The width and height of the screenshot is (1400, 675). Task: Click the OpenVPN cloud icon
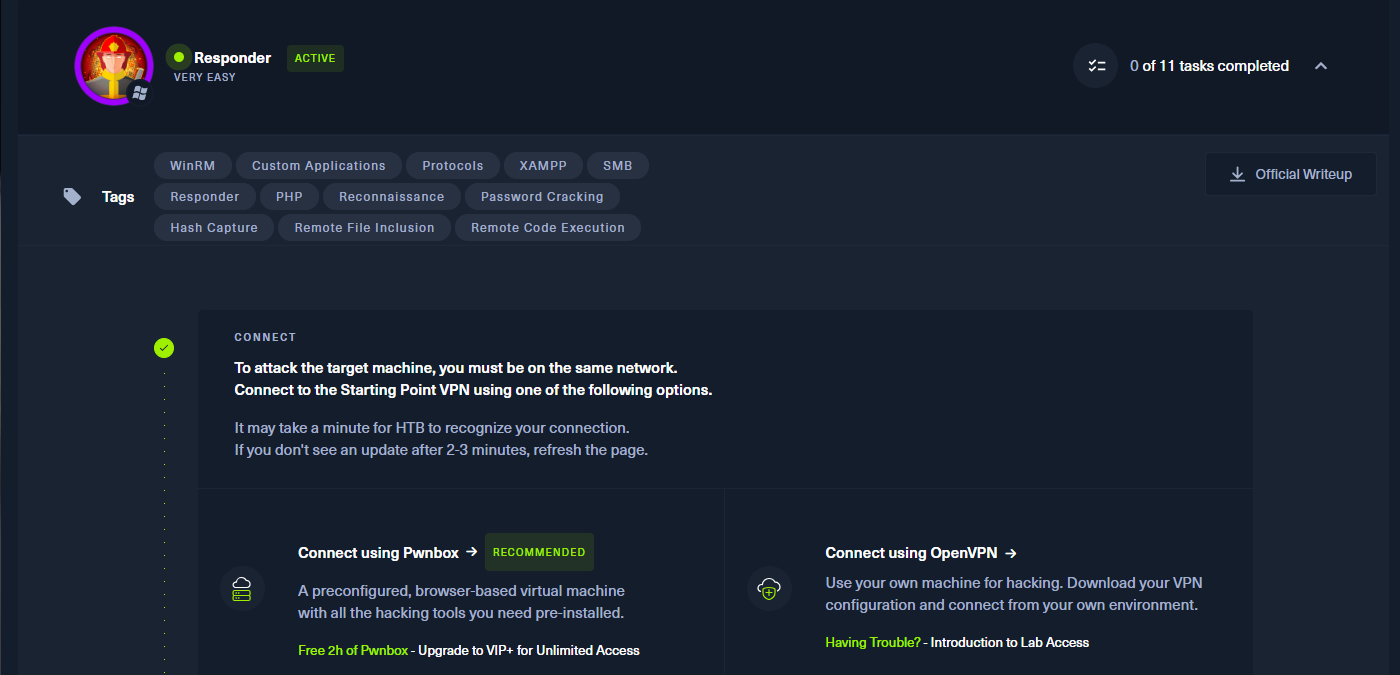[769, 589]
